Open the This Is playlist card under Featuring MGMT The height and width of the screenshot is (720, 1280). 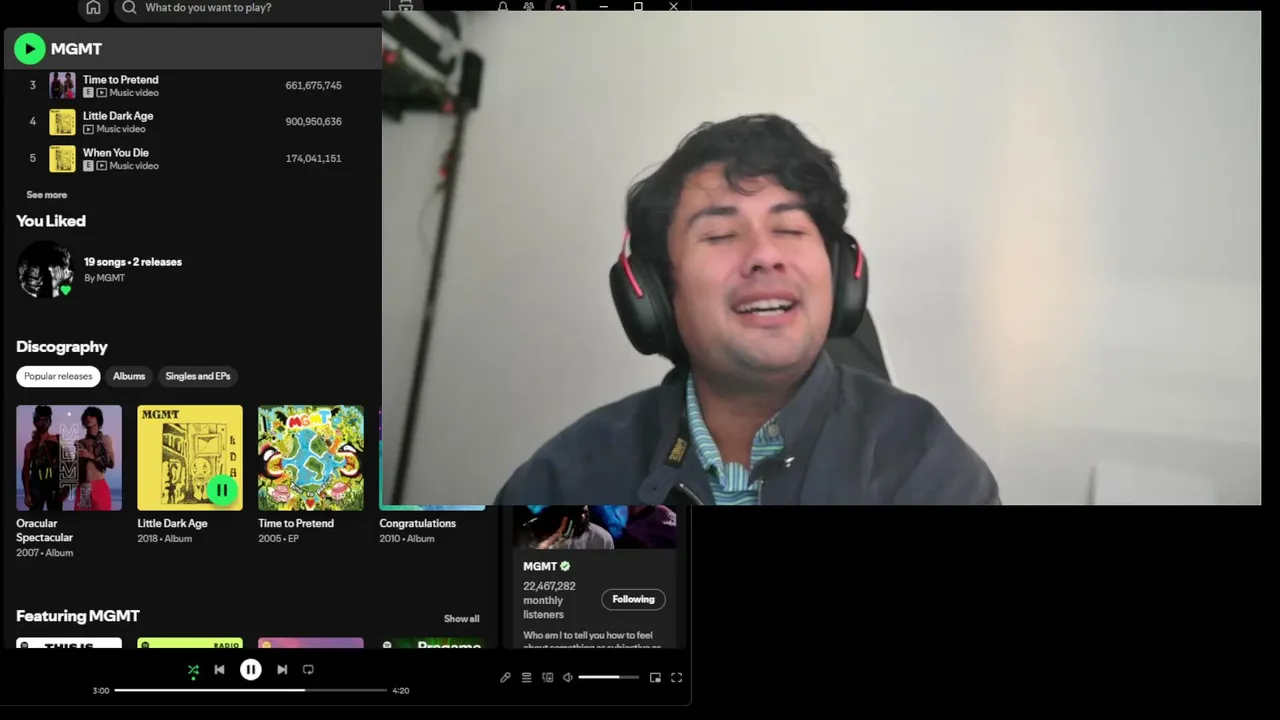(x=69, y=643)
